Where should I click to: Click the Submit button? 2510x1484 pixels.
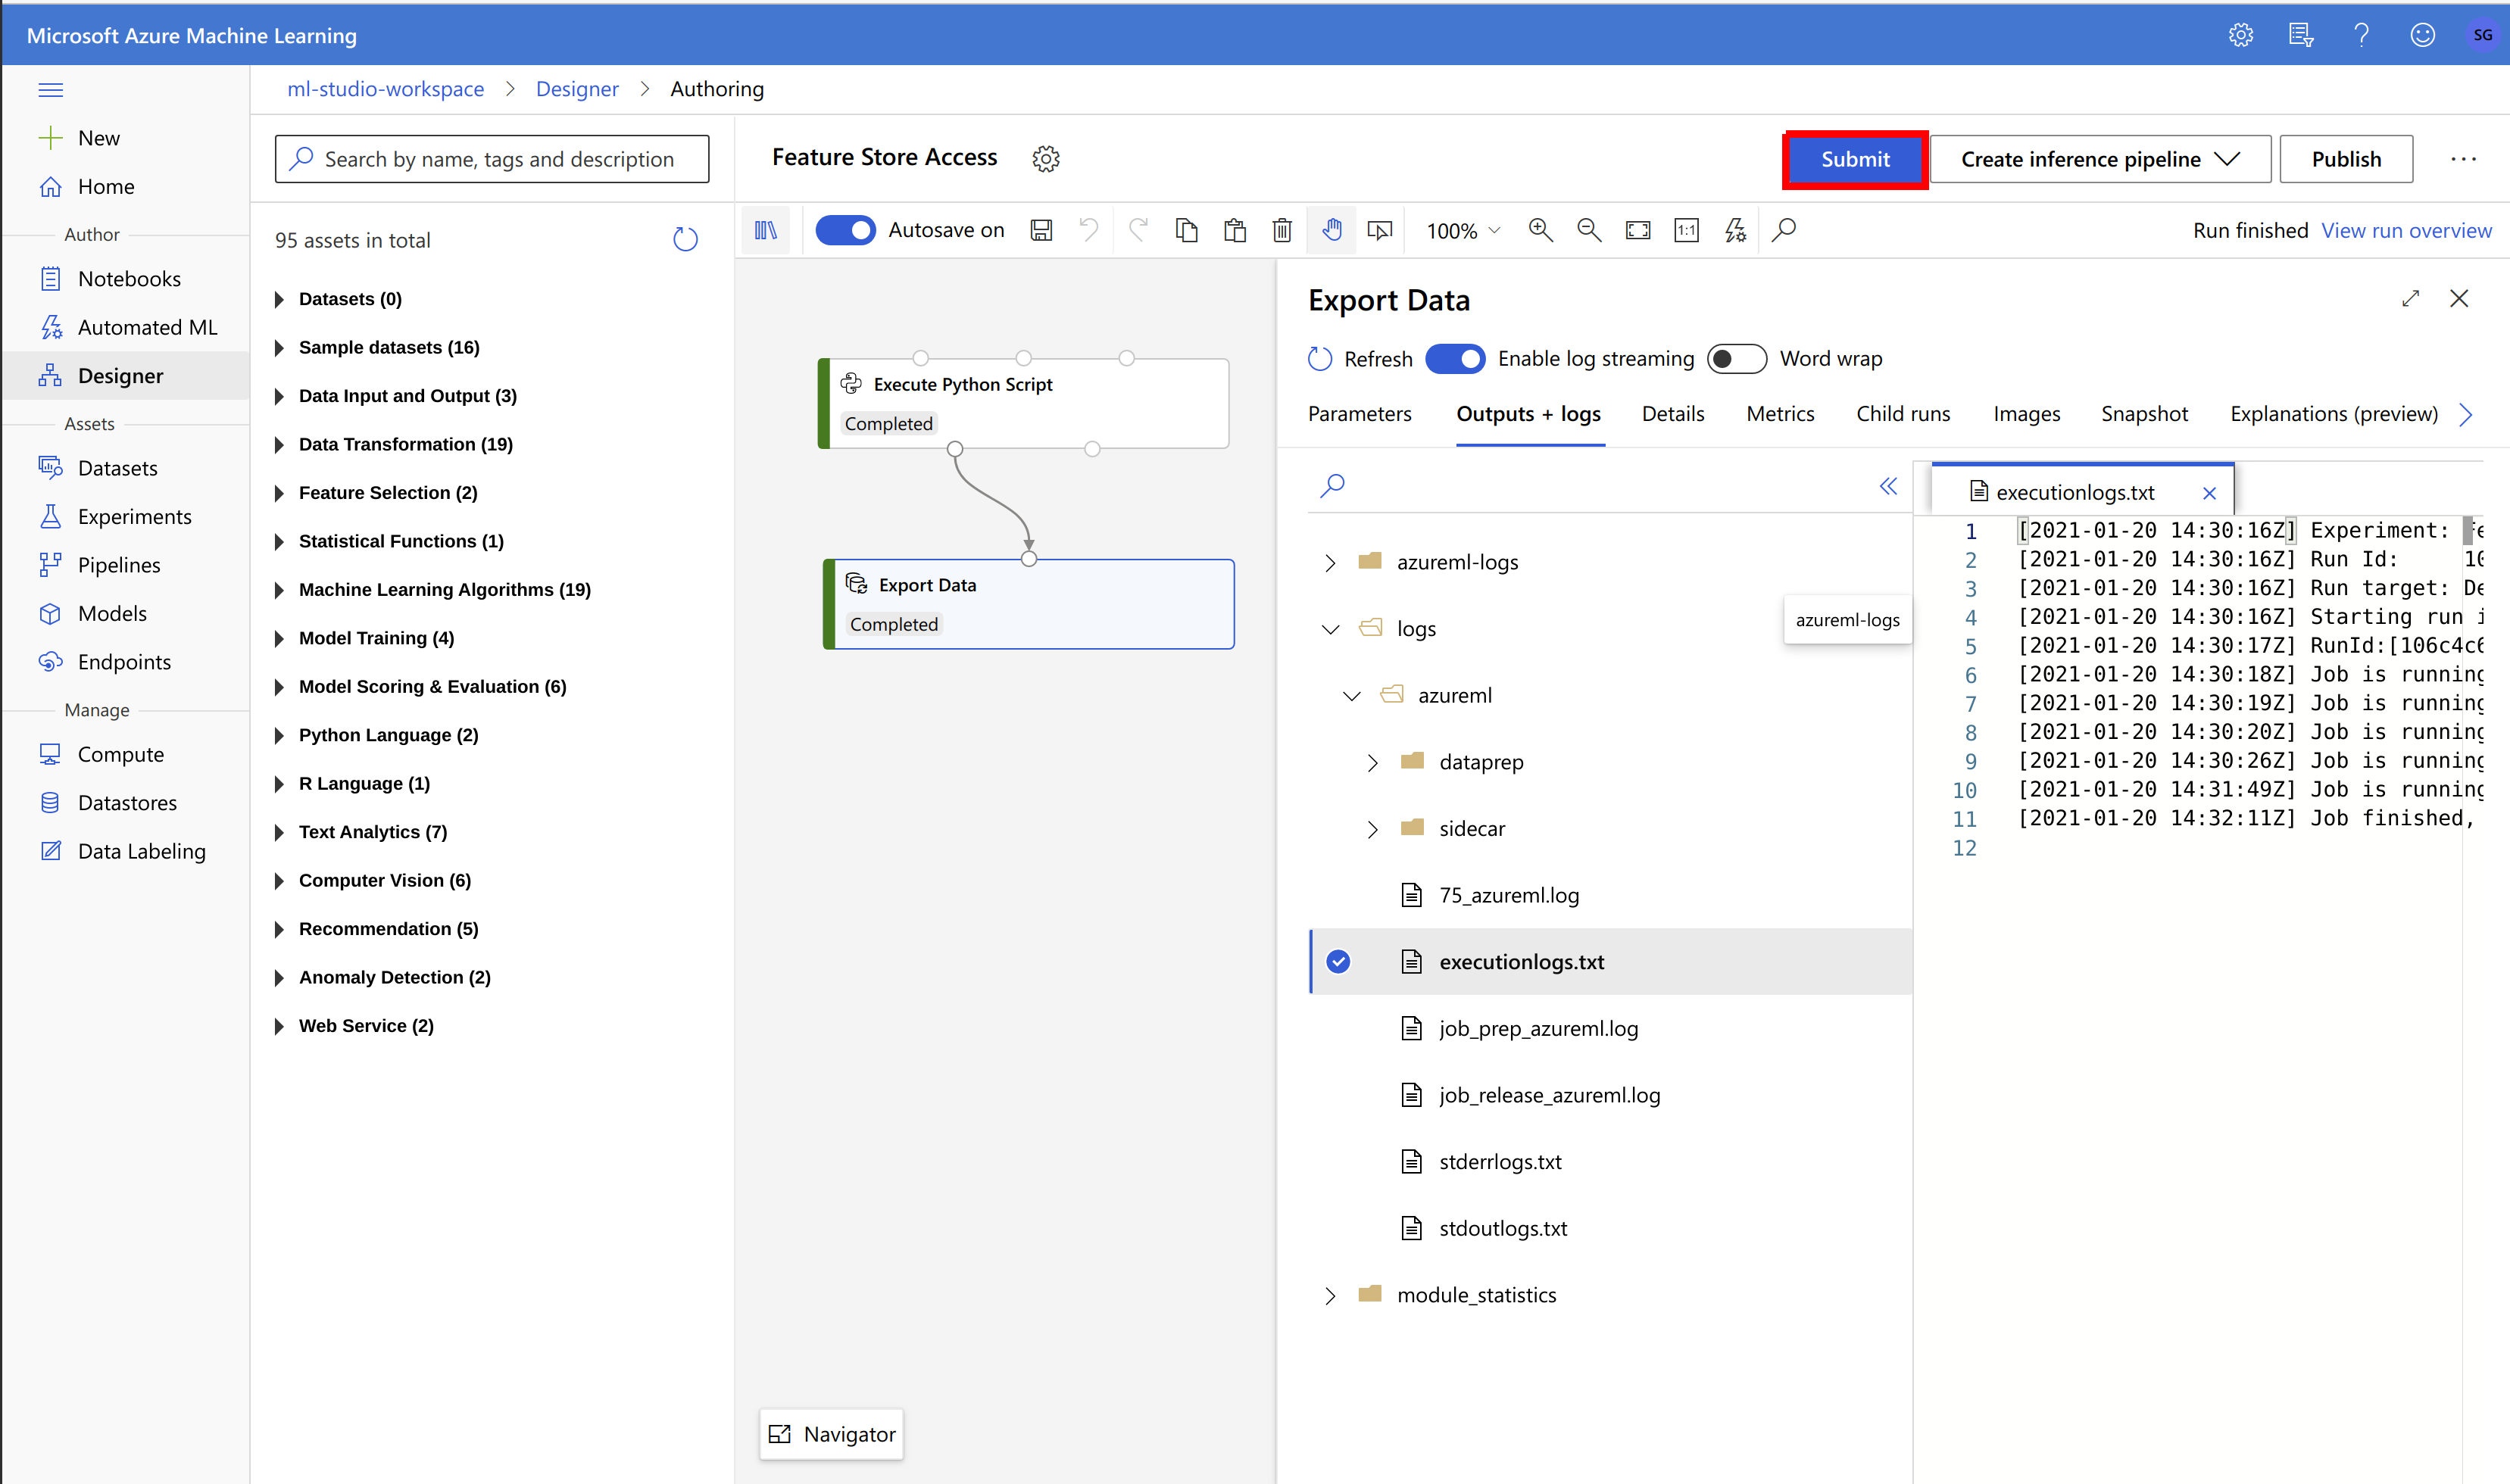click(1855, 159)
